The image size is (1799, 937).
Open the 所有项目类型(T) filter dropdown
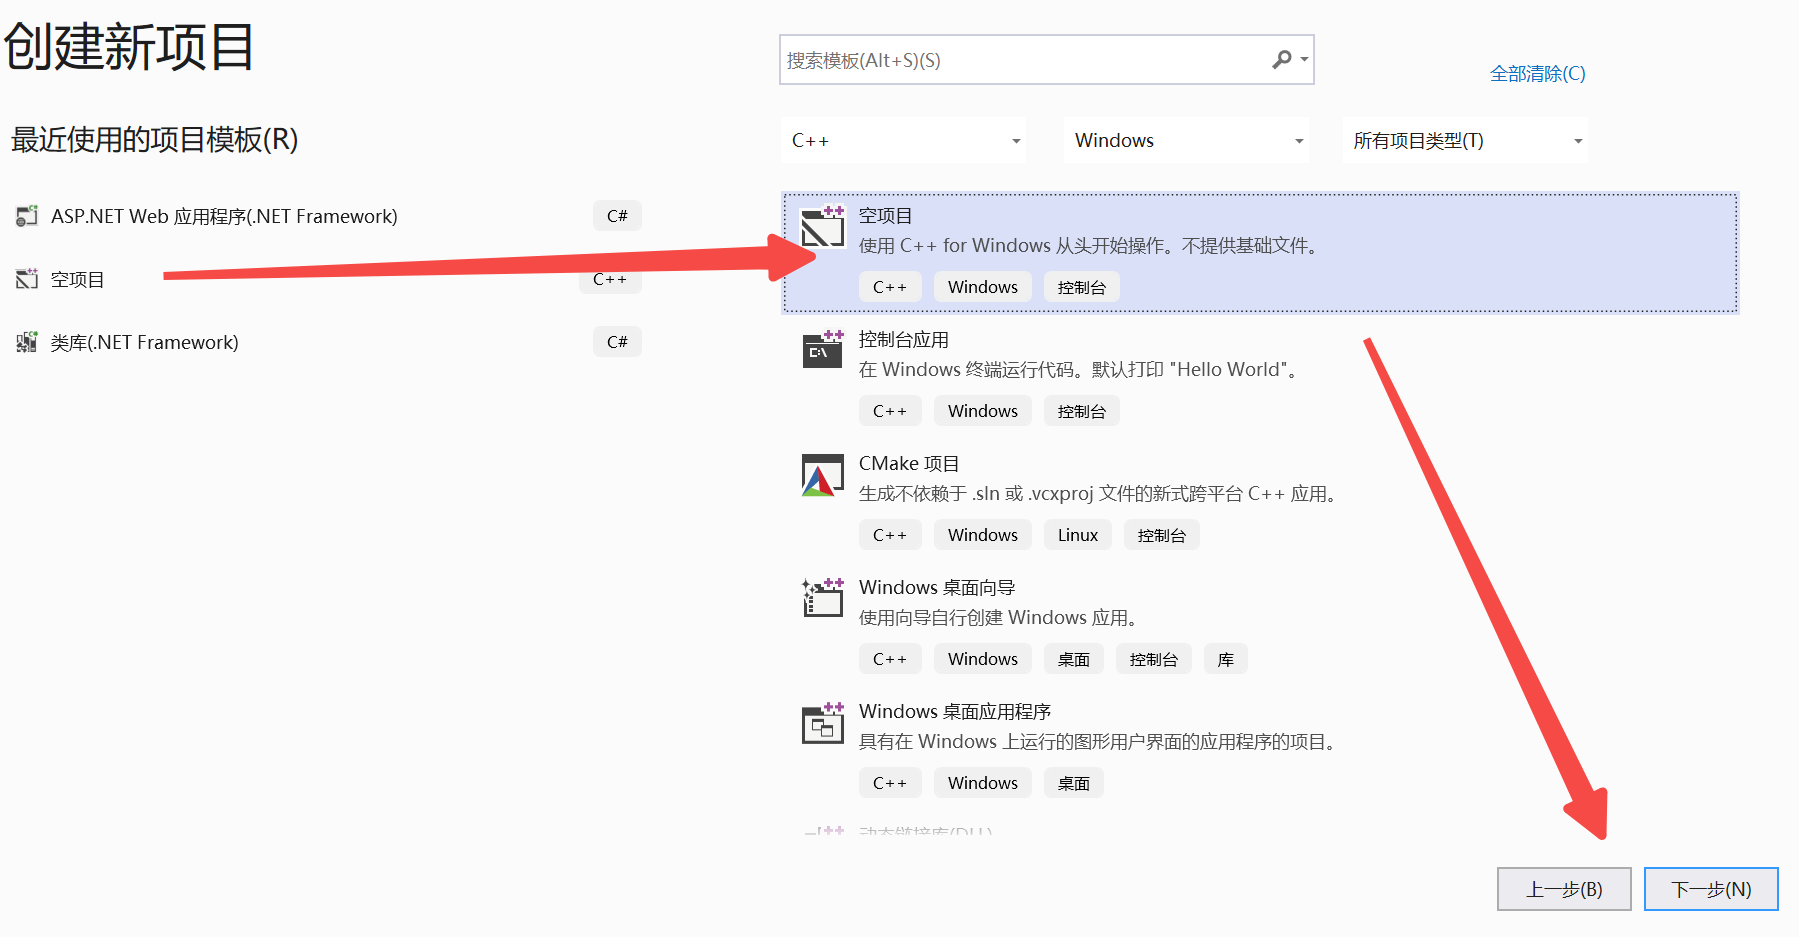click(x=1465, y=140)
